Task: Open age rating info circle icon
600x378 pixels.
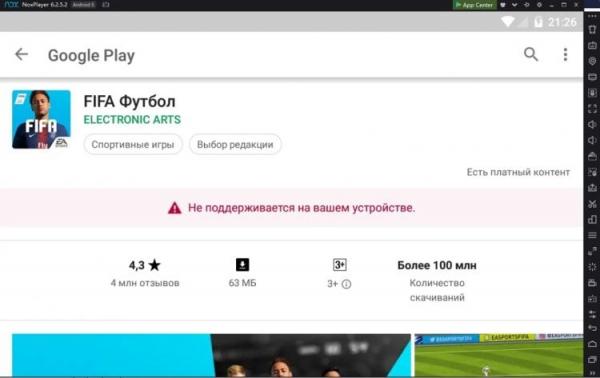Action: pyautogui.click(x=346, y=284)
